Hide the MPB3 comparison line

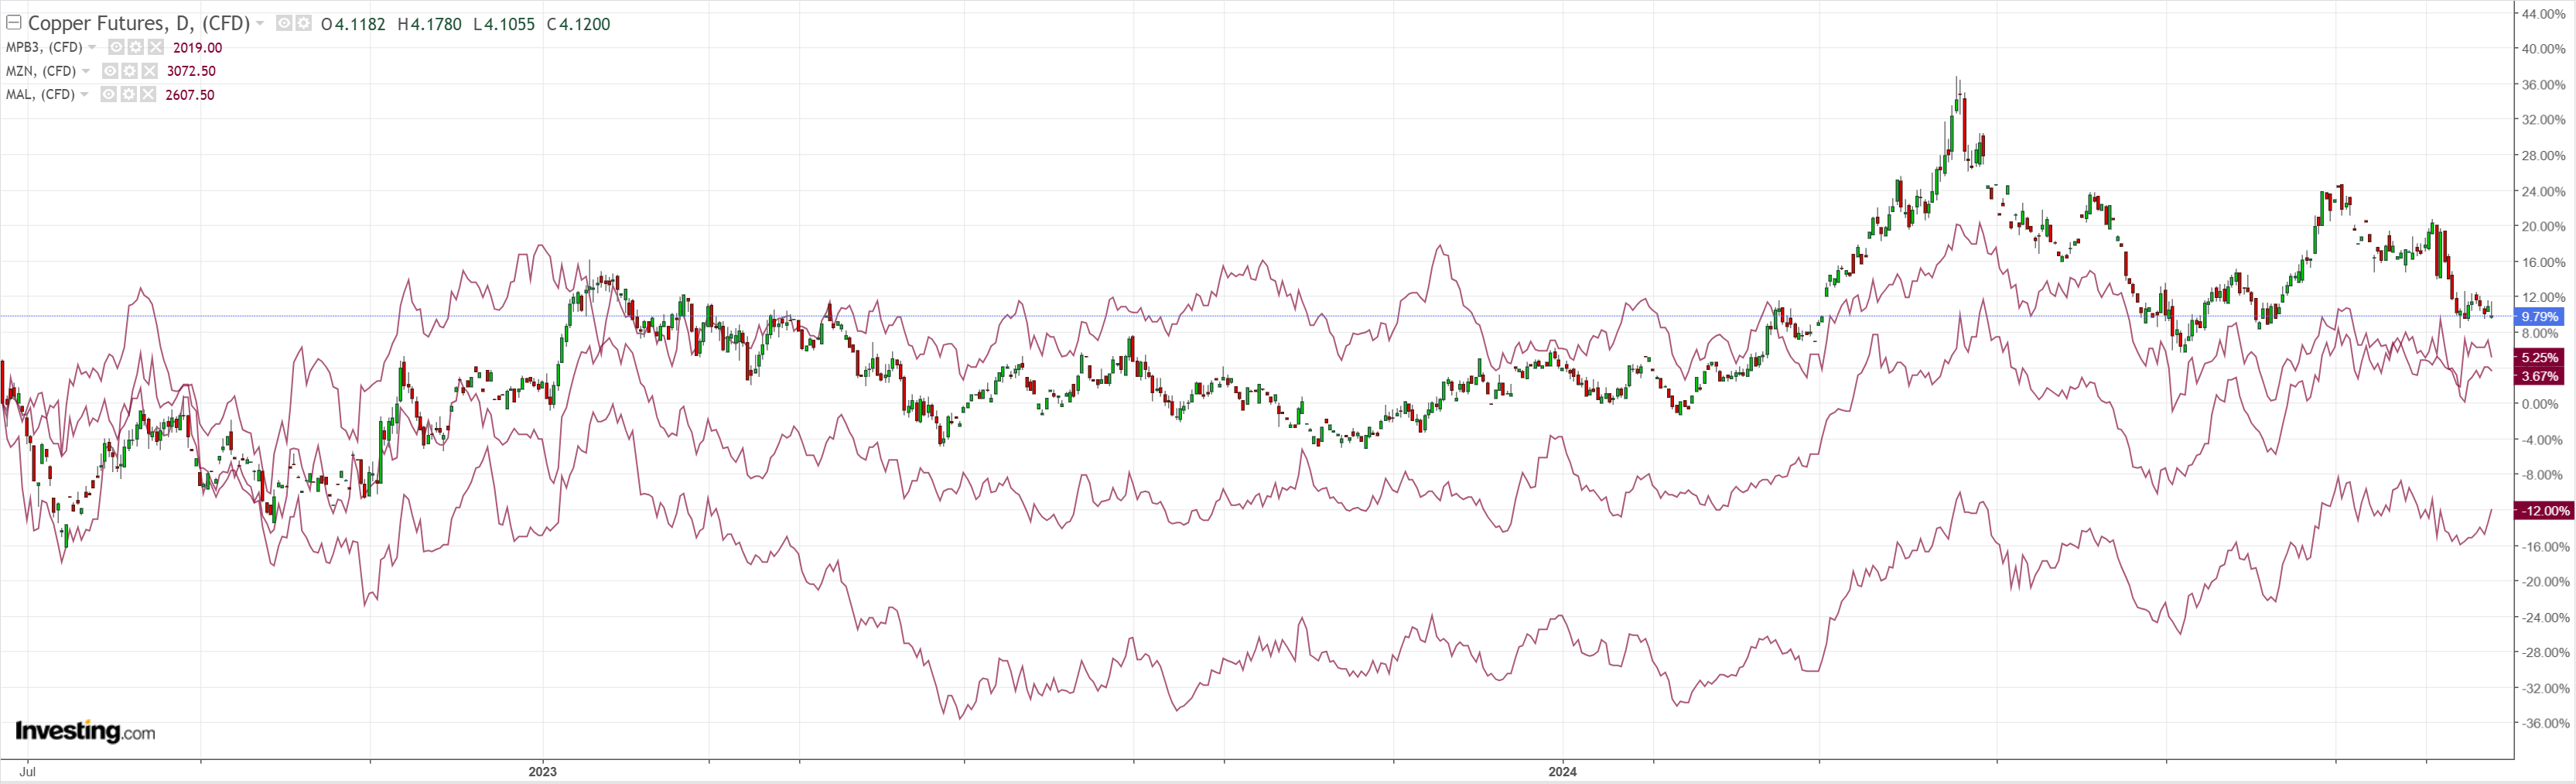click(116, 47)
